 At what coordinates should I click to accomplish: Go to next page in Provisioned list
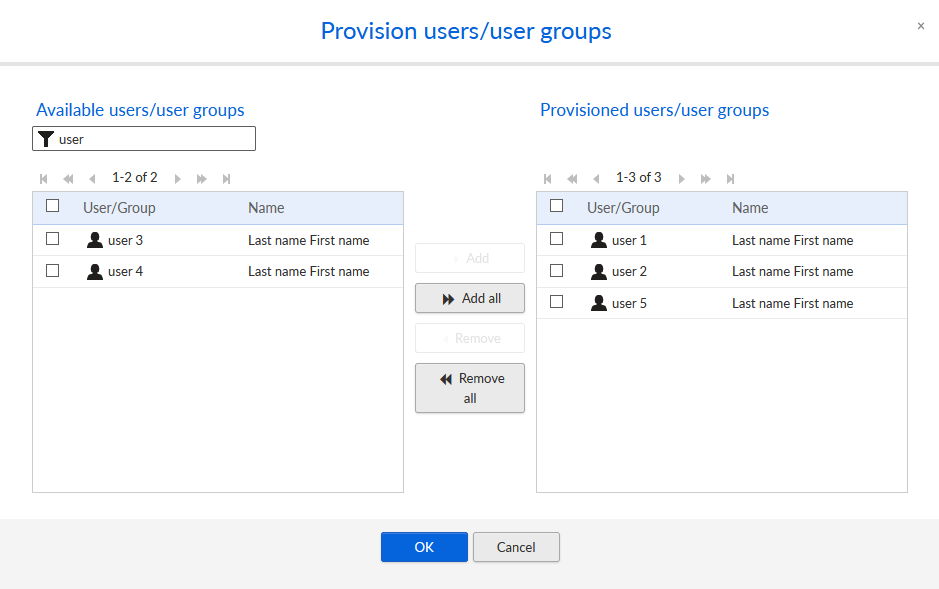[x=681, y=178]
